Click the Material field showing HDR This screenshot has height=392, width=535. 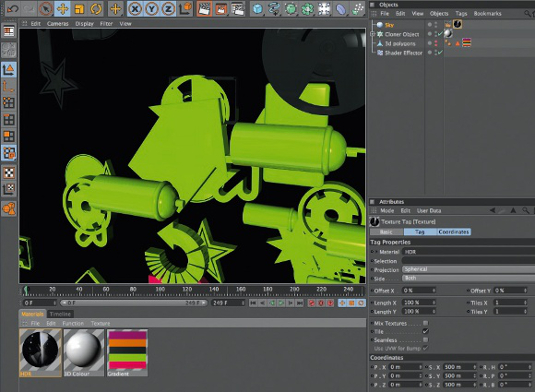point(468,251)
